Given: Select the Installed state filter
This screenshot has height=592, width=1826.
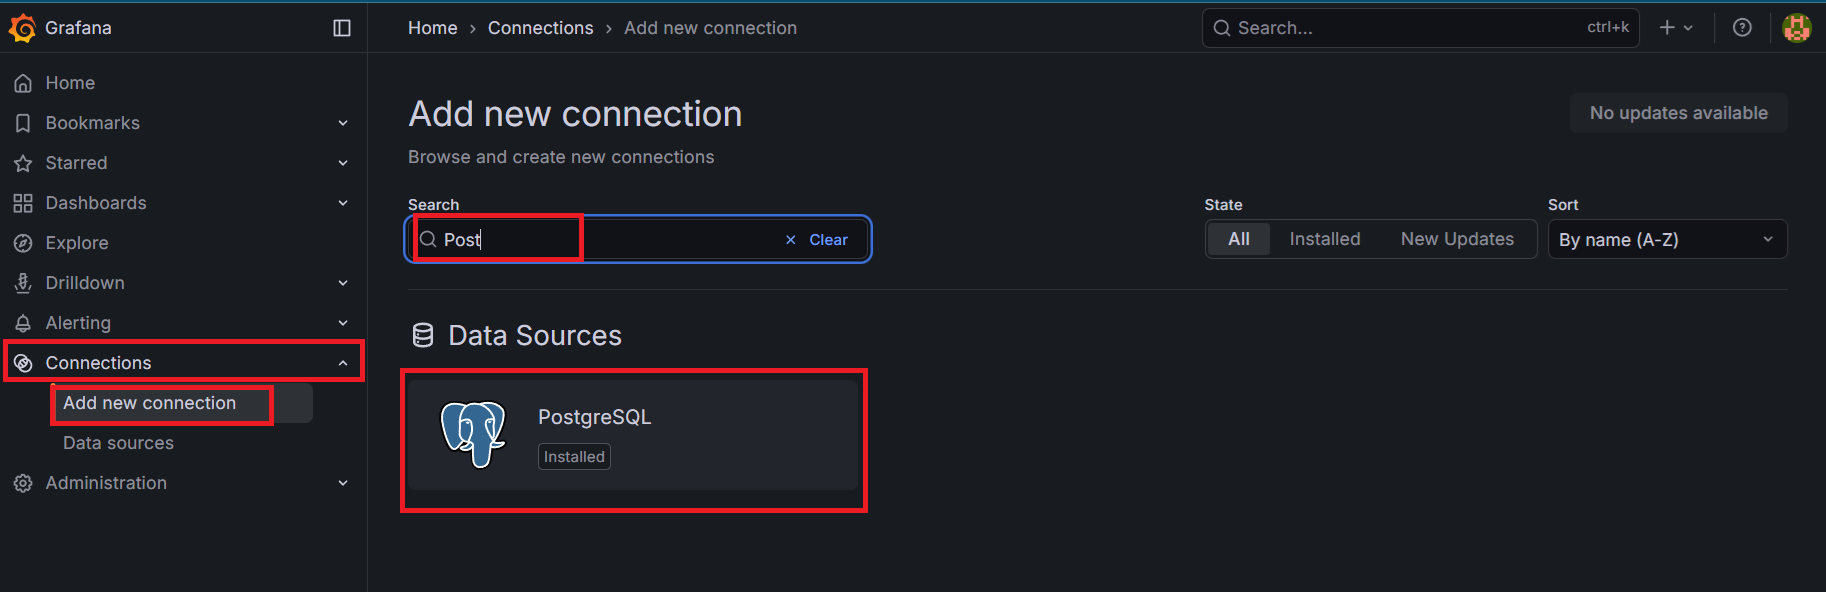Looking at the screenshot, I should pyautogui.click(x=1324, y=239).
